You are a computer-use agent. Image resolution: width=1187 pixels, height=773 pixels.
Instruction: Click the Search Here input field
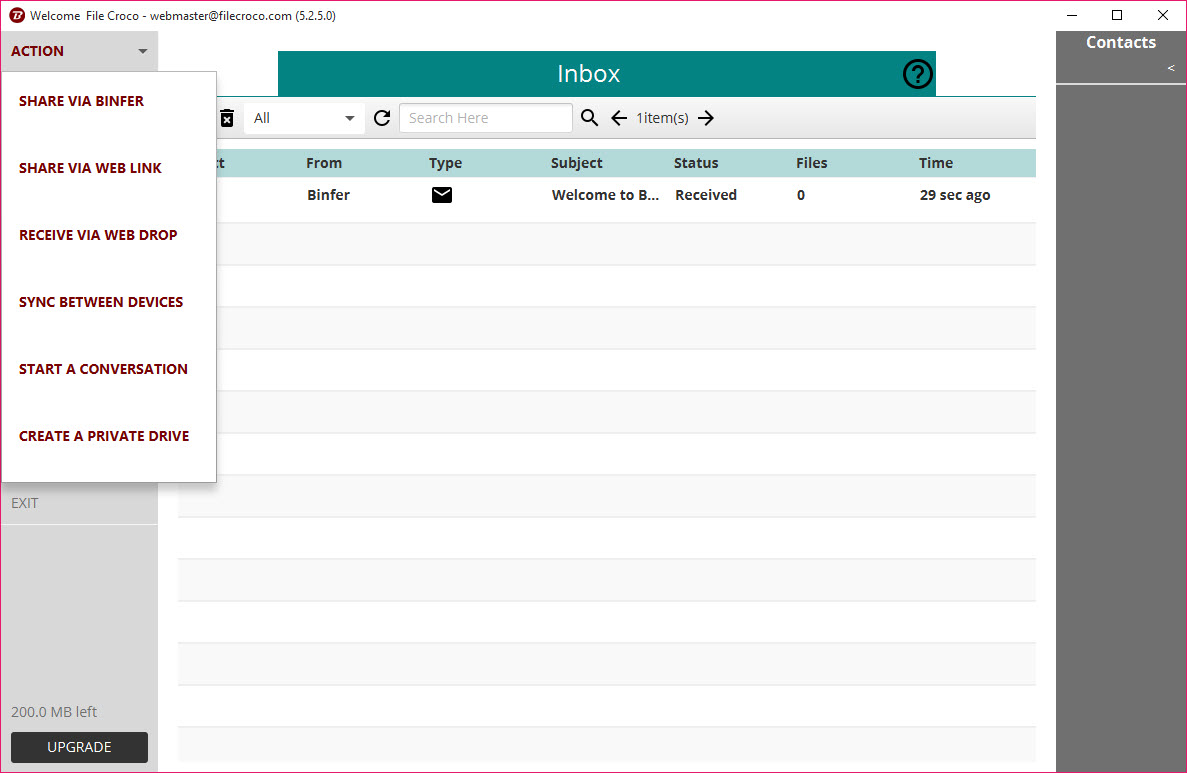(x=486, y=118)
